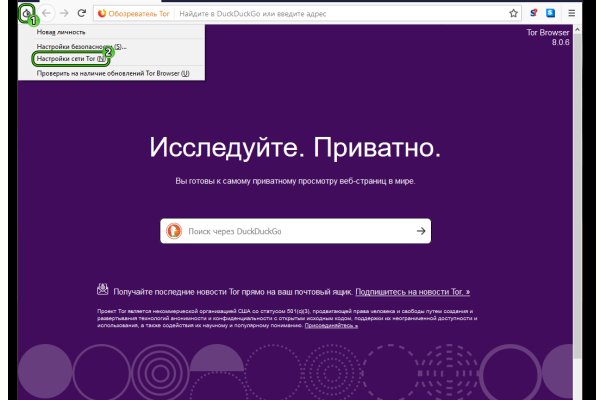Click the NoScript extension icon
This screenshot has width=600, height=400.
pos(534,14)
